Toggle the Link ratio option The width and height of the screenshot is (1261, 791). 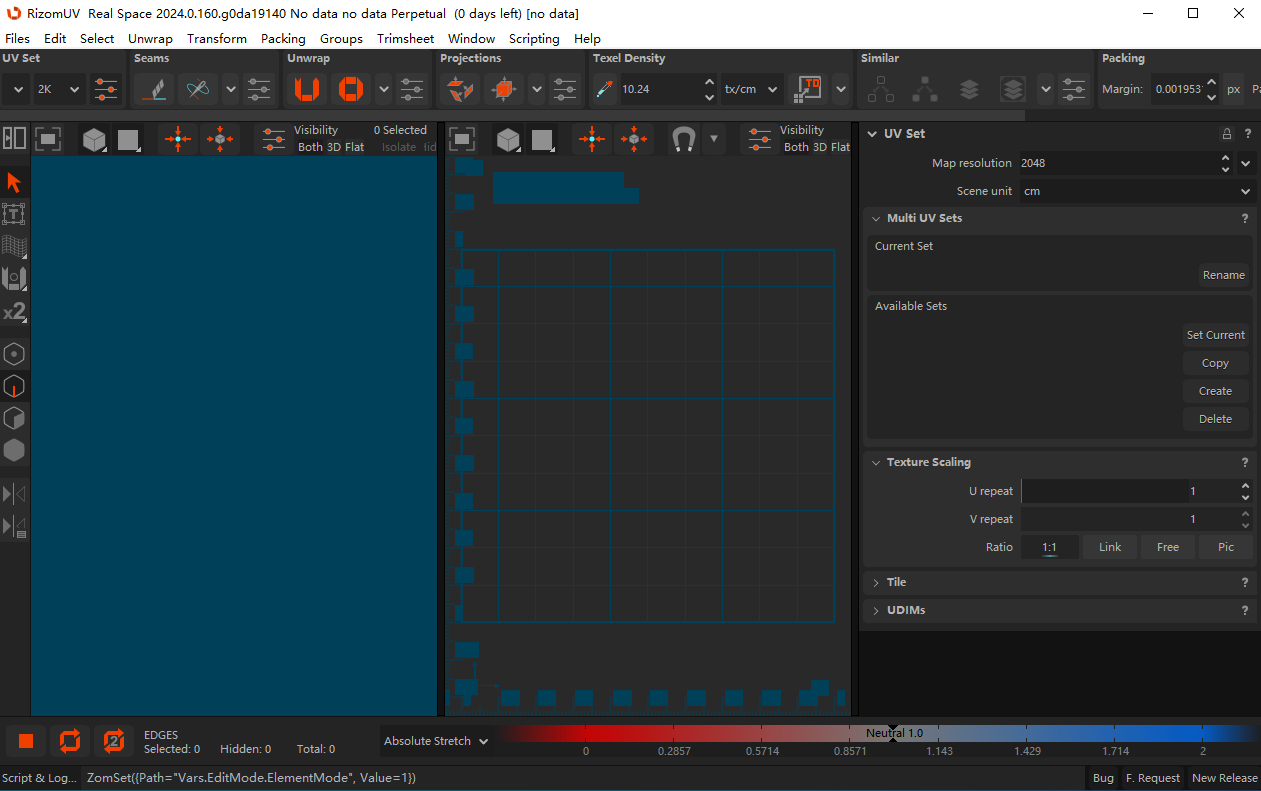click(x=1110, y=547)
